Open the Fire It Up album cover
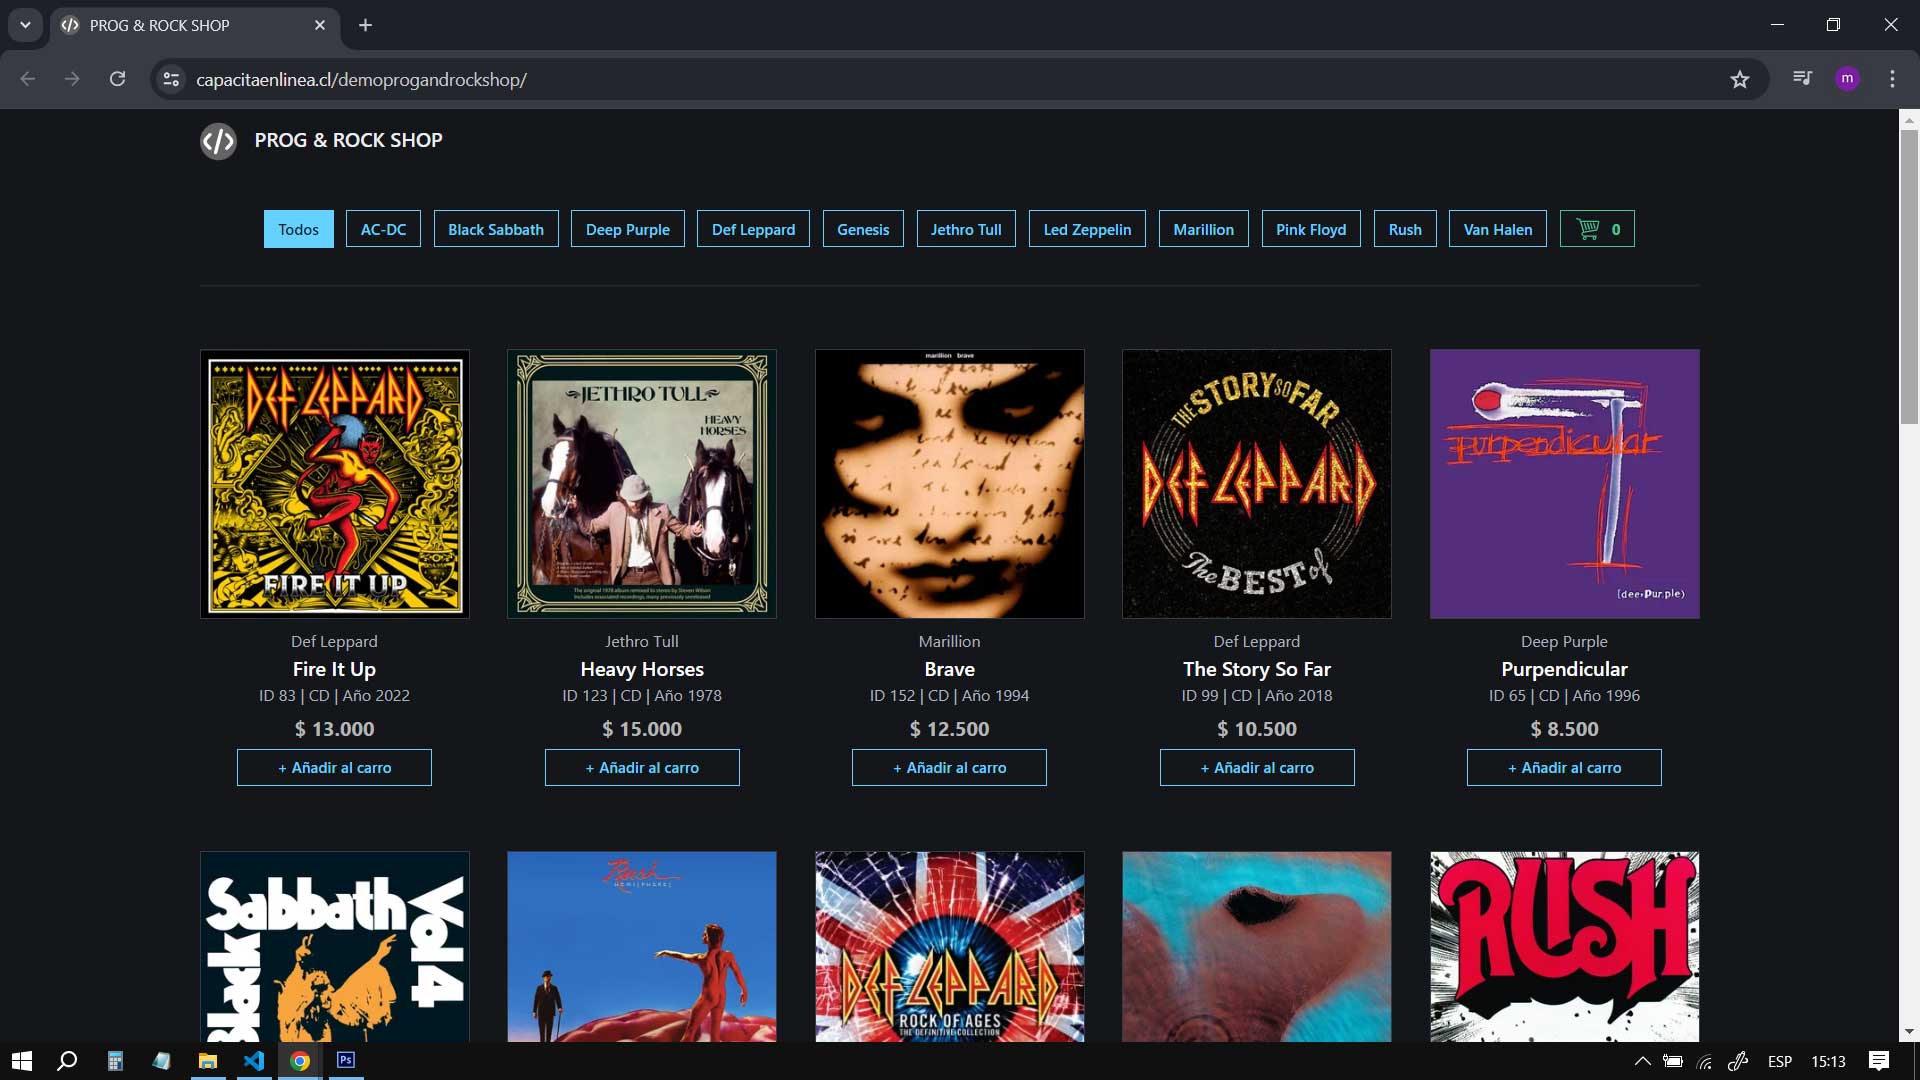This screenshot has width=1920, height=1080. tap(335, 484)
